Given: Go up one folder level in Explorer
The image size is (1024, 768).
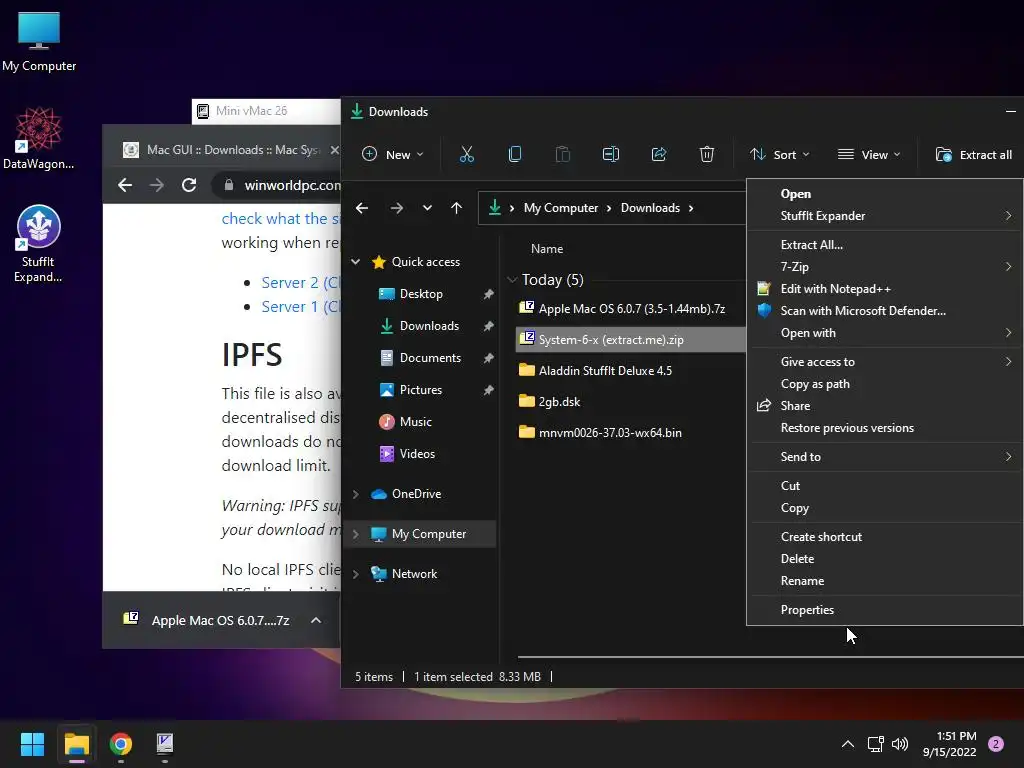Looking at the screenshot, I should click(456, 208).
